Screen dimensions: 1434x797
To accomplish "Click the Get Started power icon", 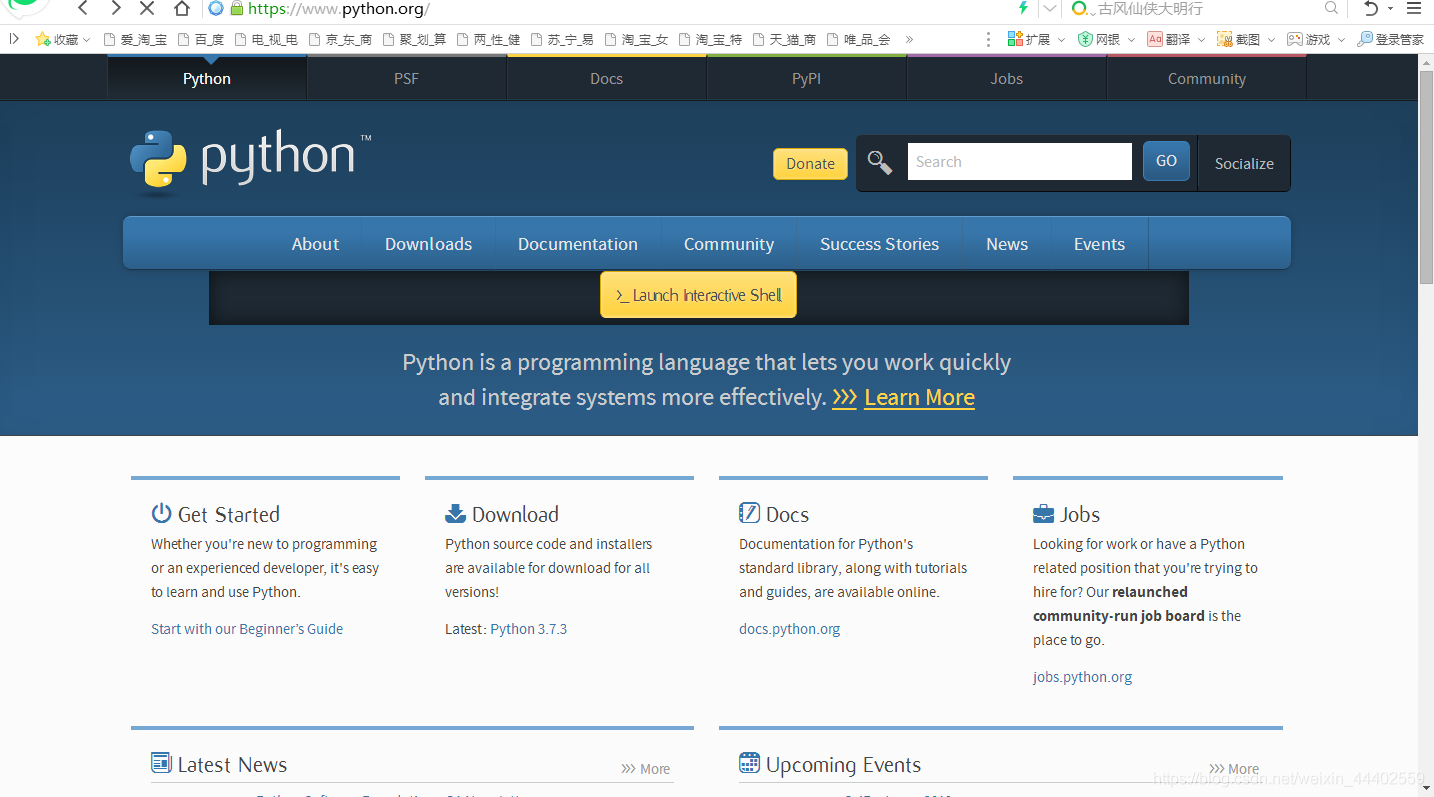I will [161, 514].
